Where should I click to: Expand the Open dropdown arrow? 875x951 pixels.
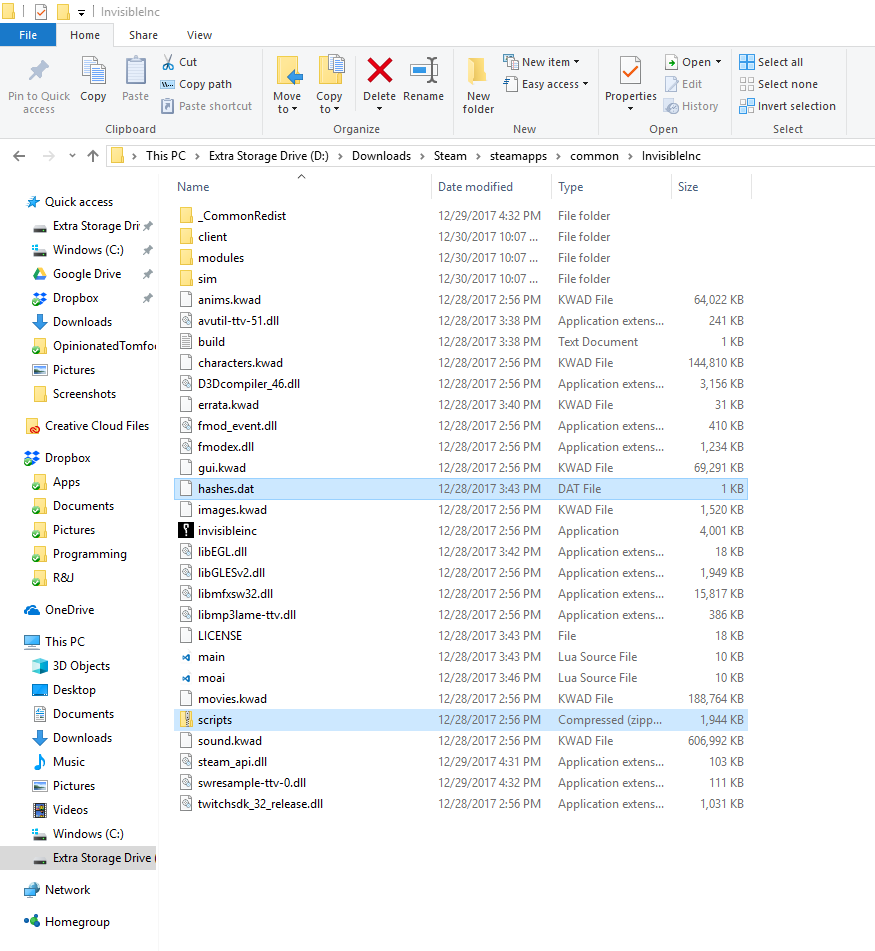click(x=719, y=62)
